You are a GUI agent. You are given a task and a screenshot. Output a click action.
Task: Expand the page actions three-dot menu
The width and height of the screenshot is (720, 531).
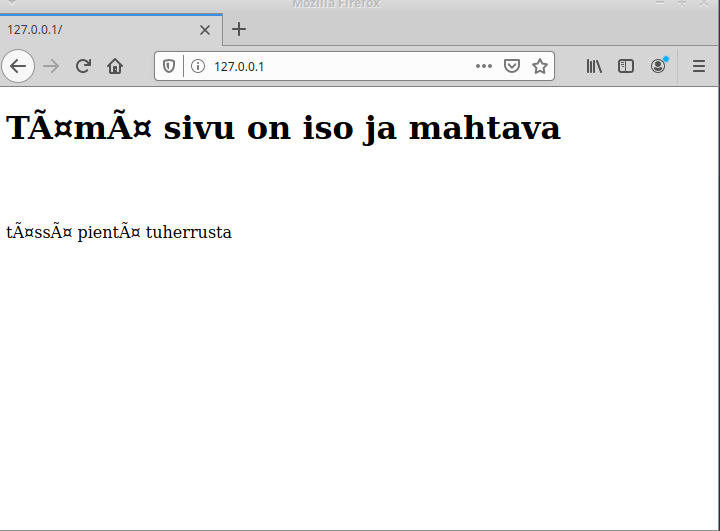point(484,66)
